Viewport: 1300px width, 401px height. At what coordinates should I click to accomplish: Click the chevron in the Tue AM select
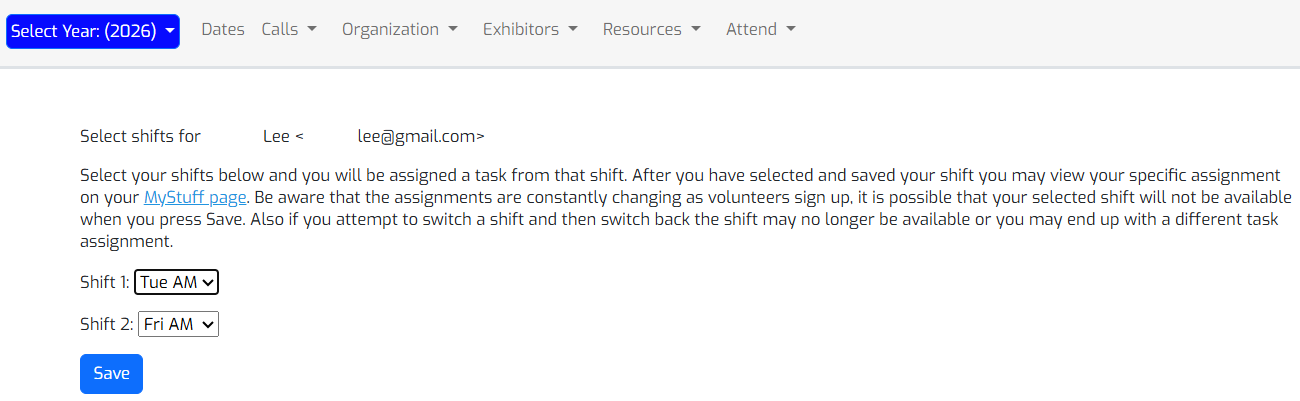tap(208, 283)
